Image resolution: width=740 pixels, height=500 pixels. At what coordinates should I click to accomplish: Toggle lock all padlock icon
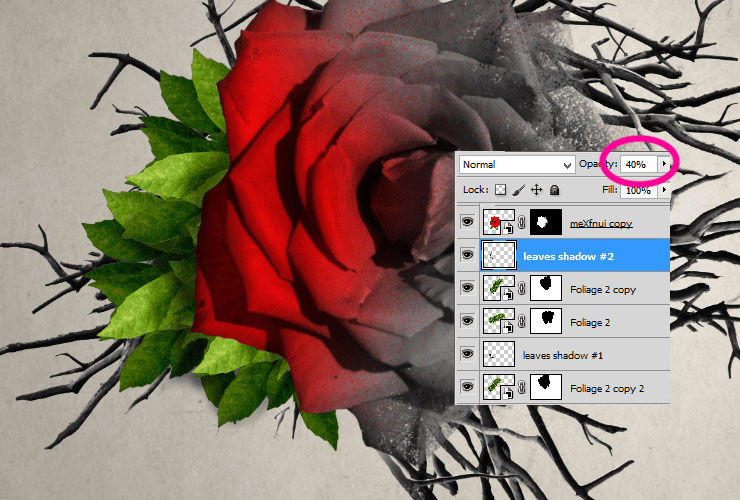555,190
